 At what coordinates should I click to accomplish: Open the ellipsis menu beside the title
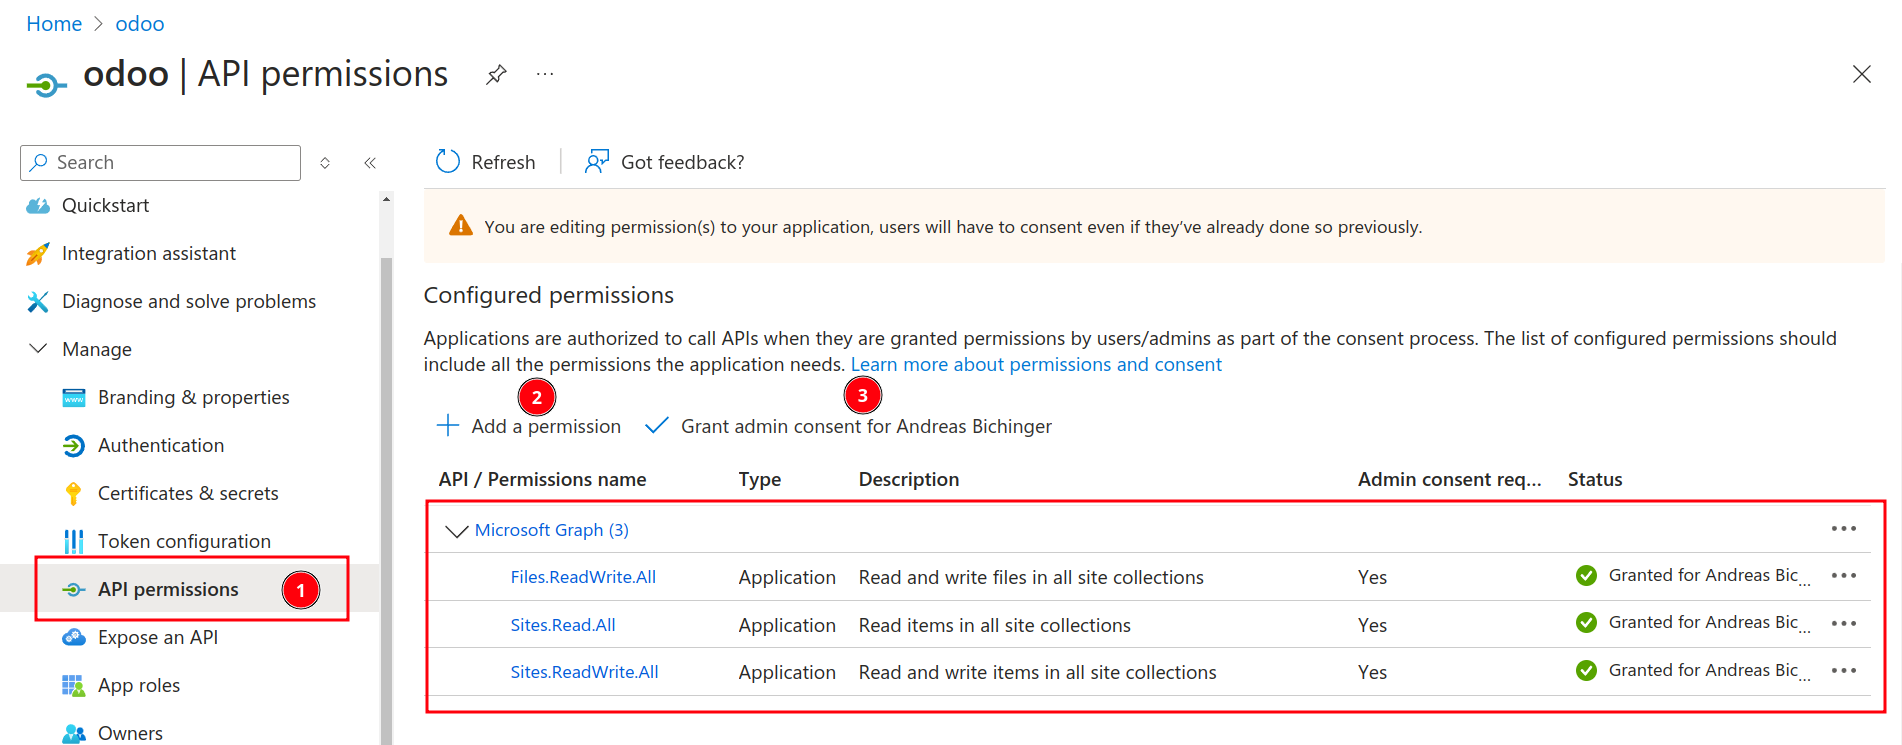click(x=545, y=75)
